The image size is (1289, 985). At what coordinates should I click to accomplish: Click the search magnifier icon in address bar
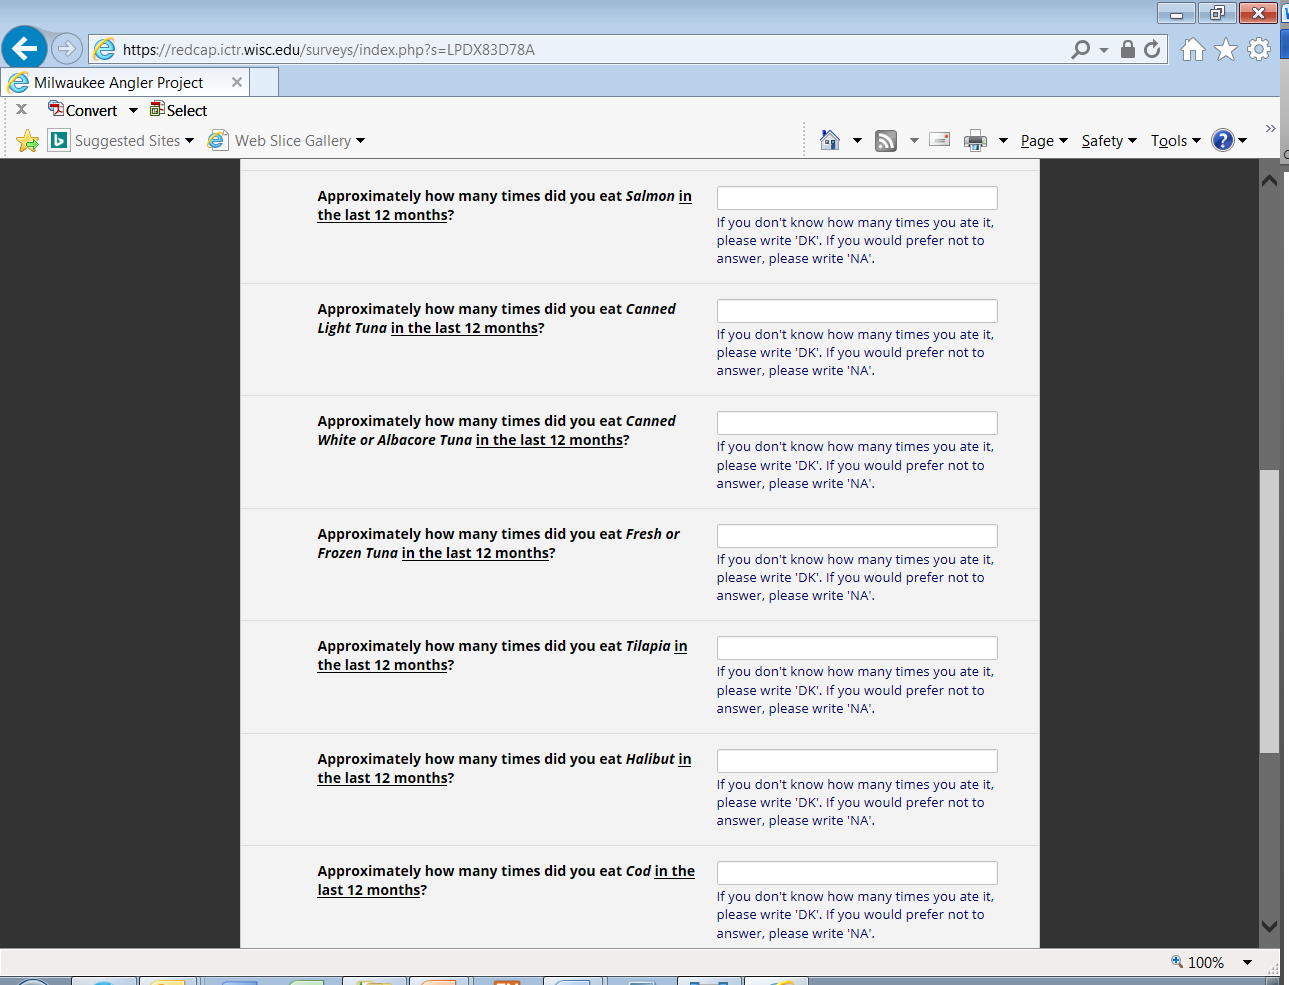click(x=1080, y=49)
